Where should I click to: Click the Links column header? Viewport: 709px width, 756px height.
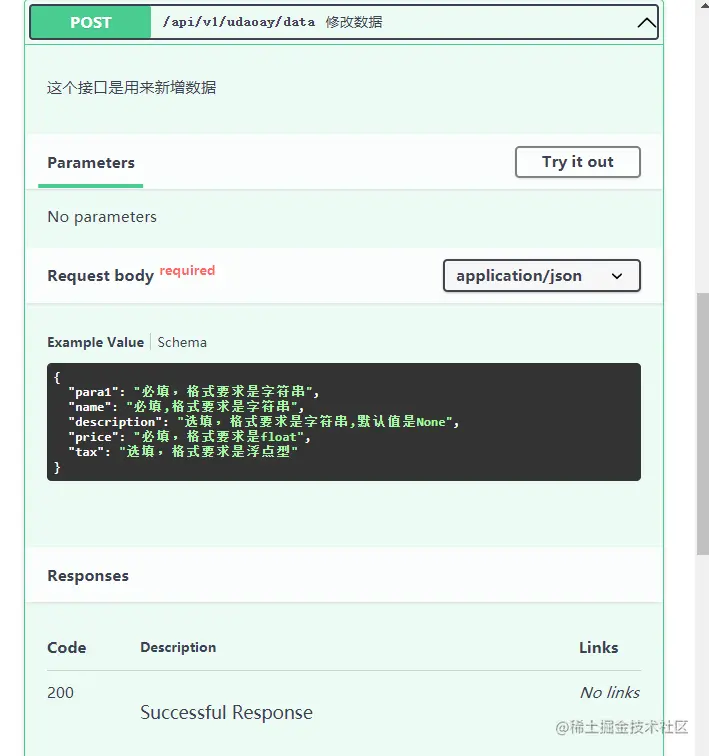598,648
